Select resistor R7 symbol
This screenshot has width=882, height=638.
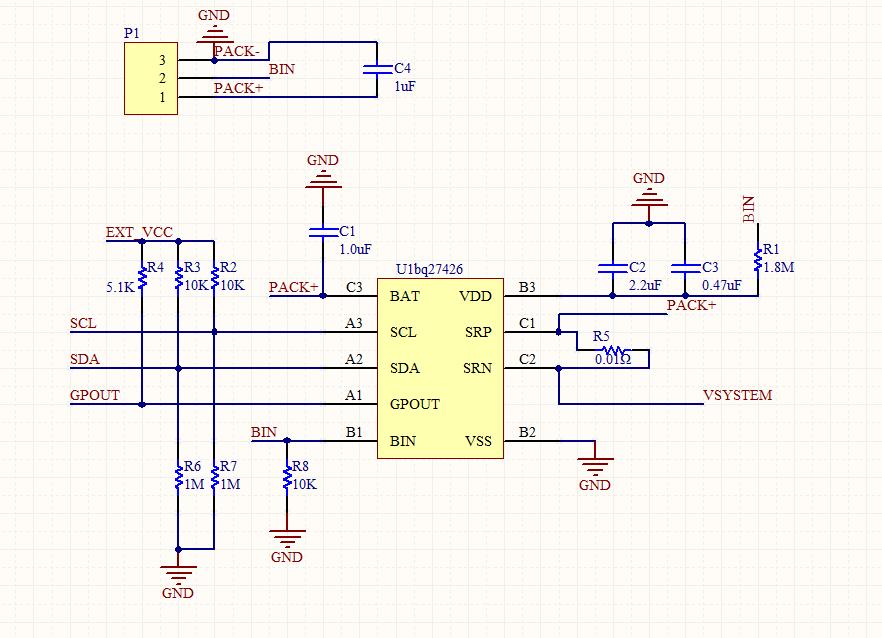coord(214,476)
